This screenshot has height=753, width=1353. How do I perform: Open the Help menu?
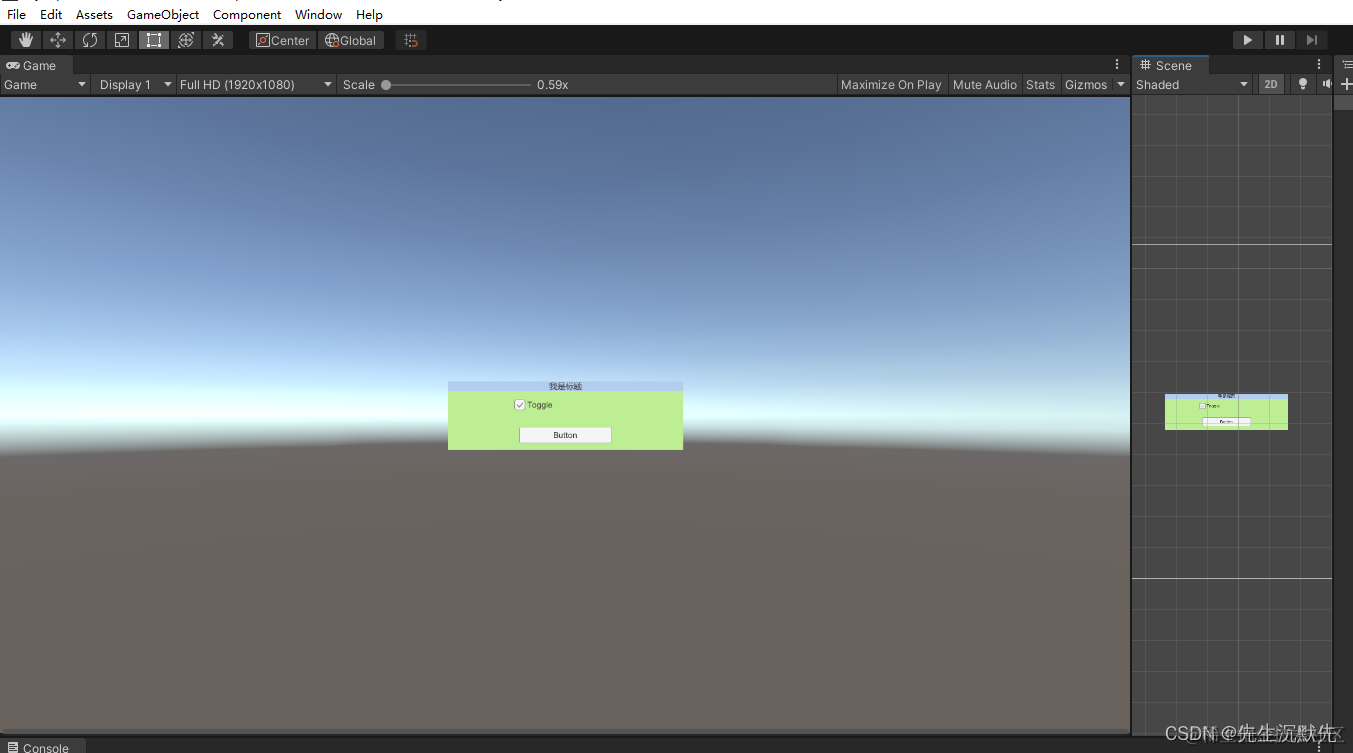pos(370,14)
